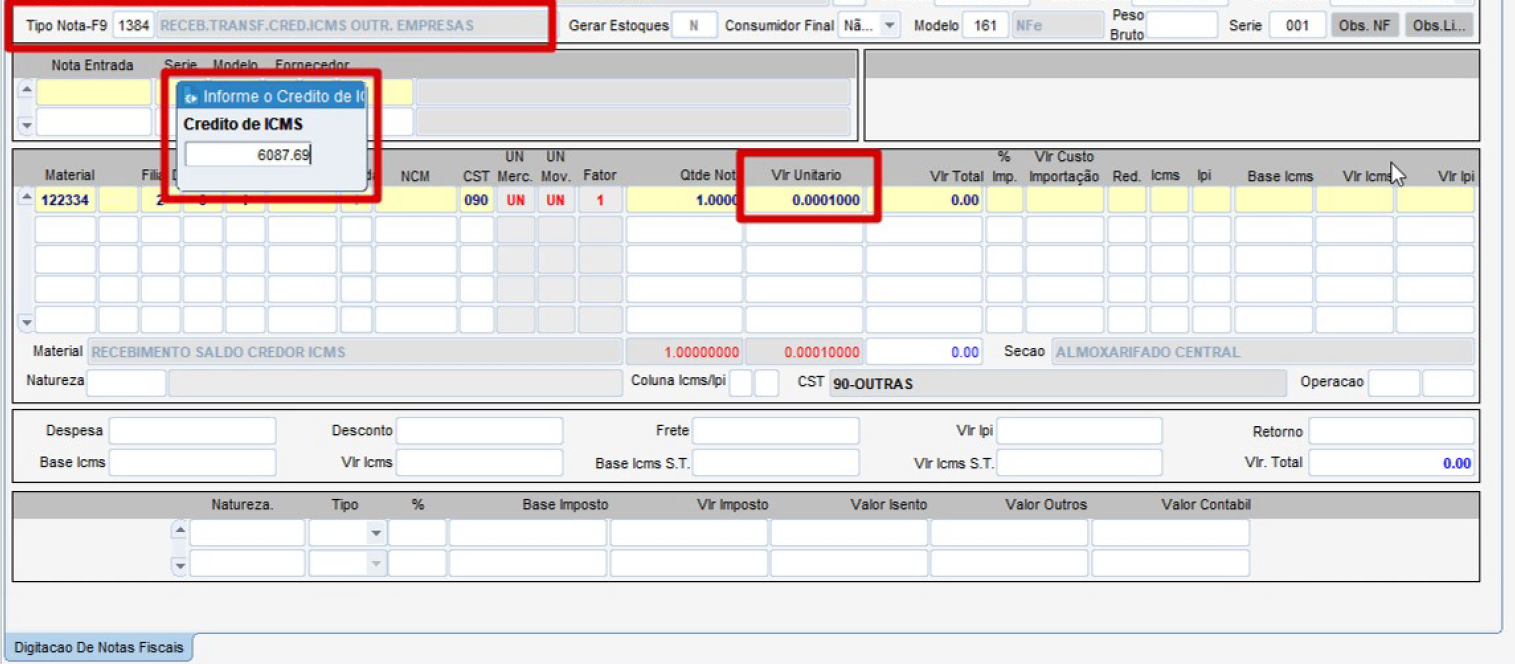Image resolution: width=1515 pixels, height=664 pixels.
Task: Click the up arrow of the items grid
Action: tap(26, 198)
